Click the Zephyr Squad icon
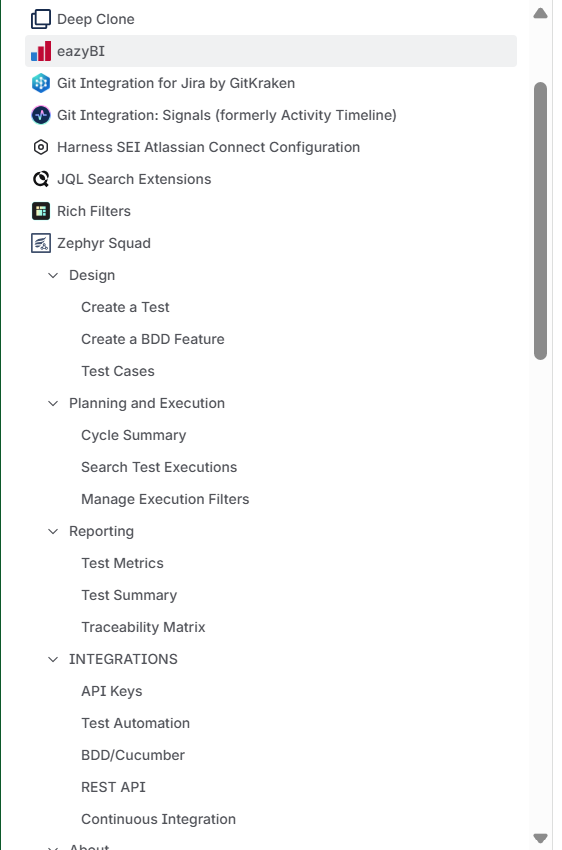Screen dimensions: 562x850 tap(41, 243)
